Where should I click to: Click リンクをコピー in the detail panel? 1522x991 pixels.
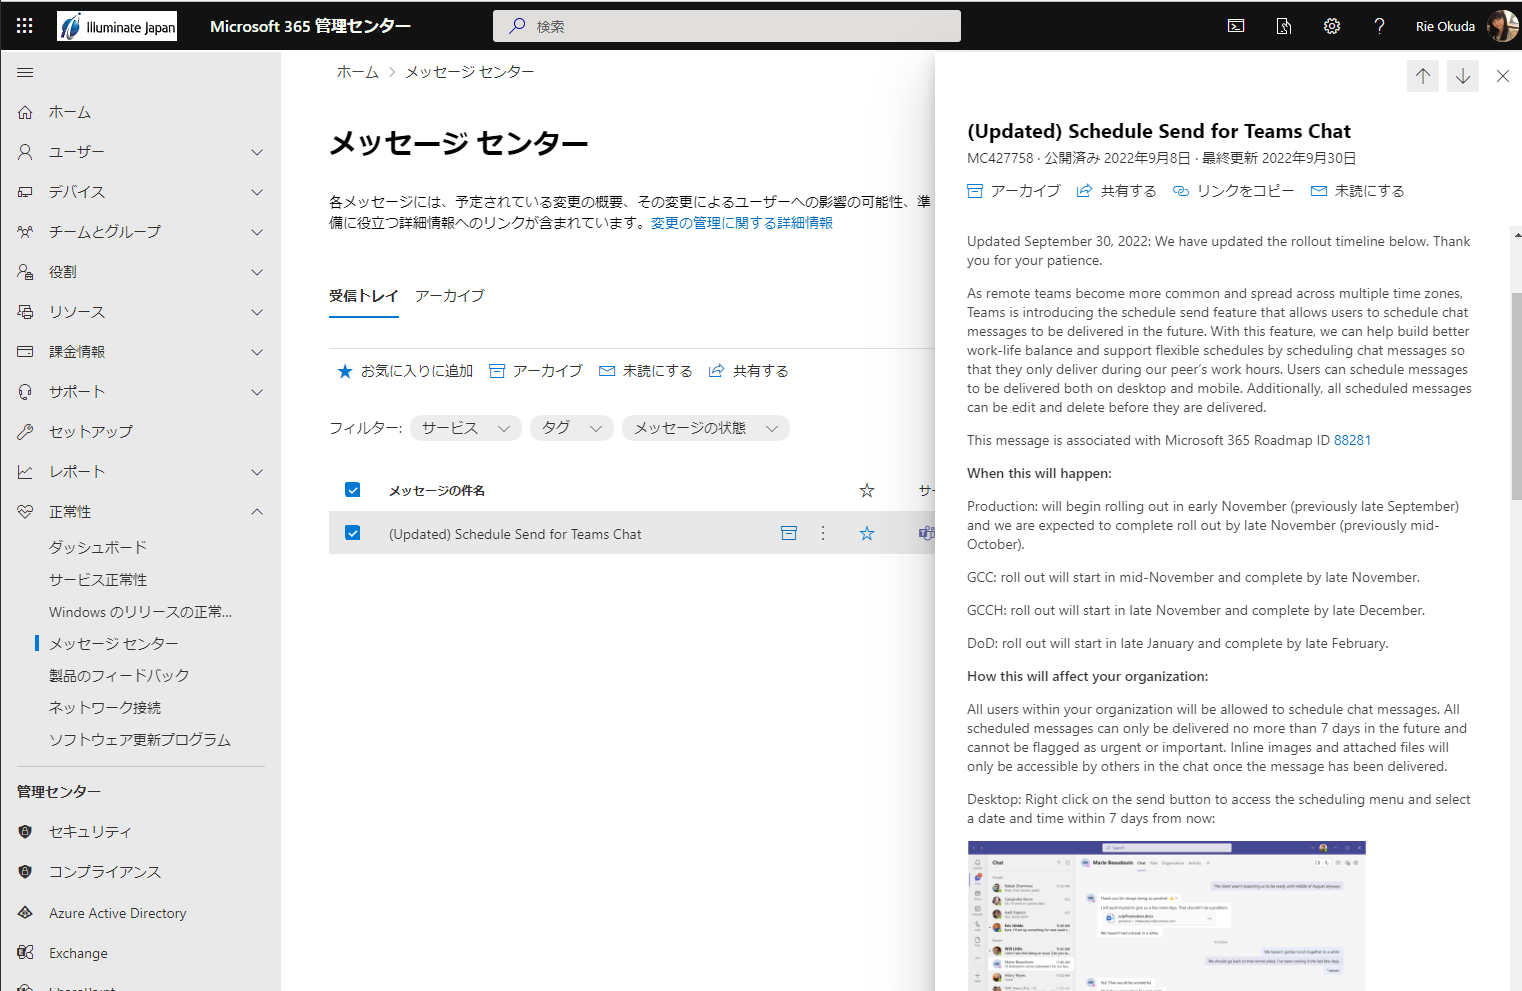1233,191
